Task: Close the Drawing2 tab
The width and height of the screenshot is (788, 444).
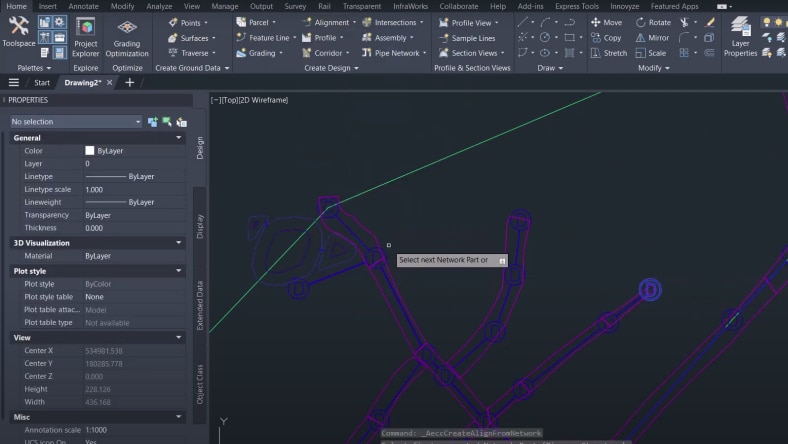Action: click(x=109, y=82)
